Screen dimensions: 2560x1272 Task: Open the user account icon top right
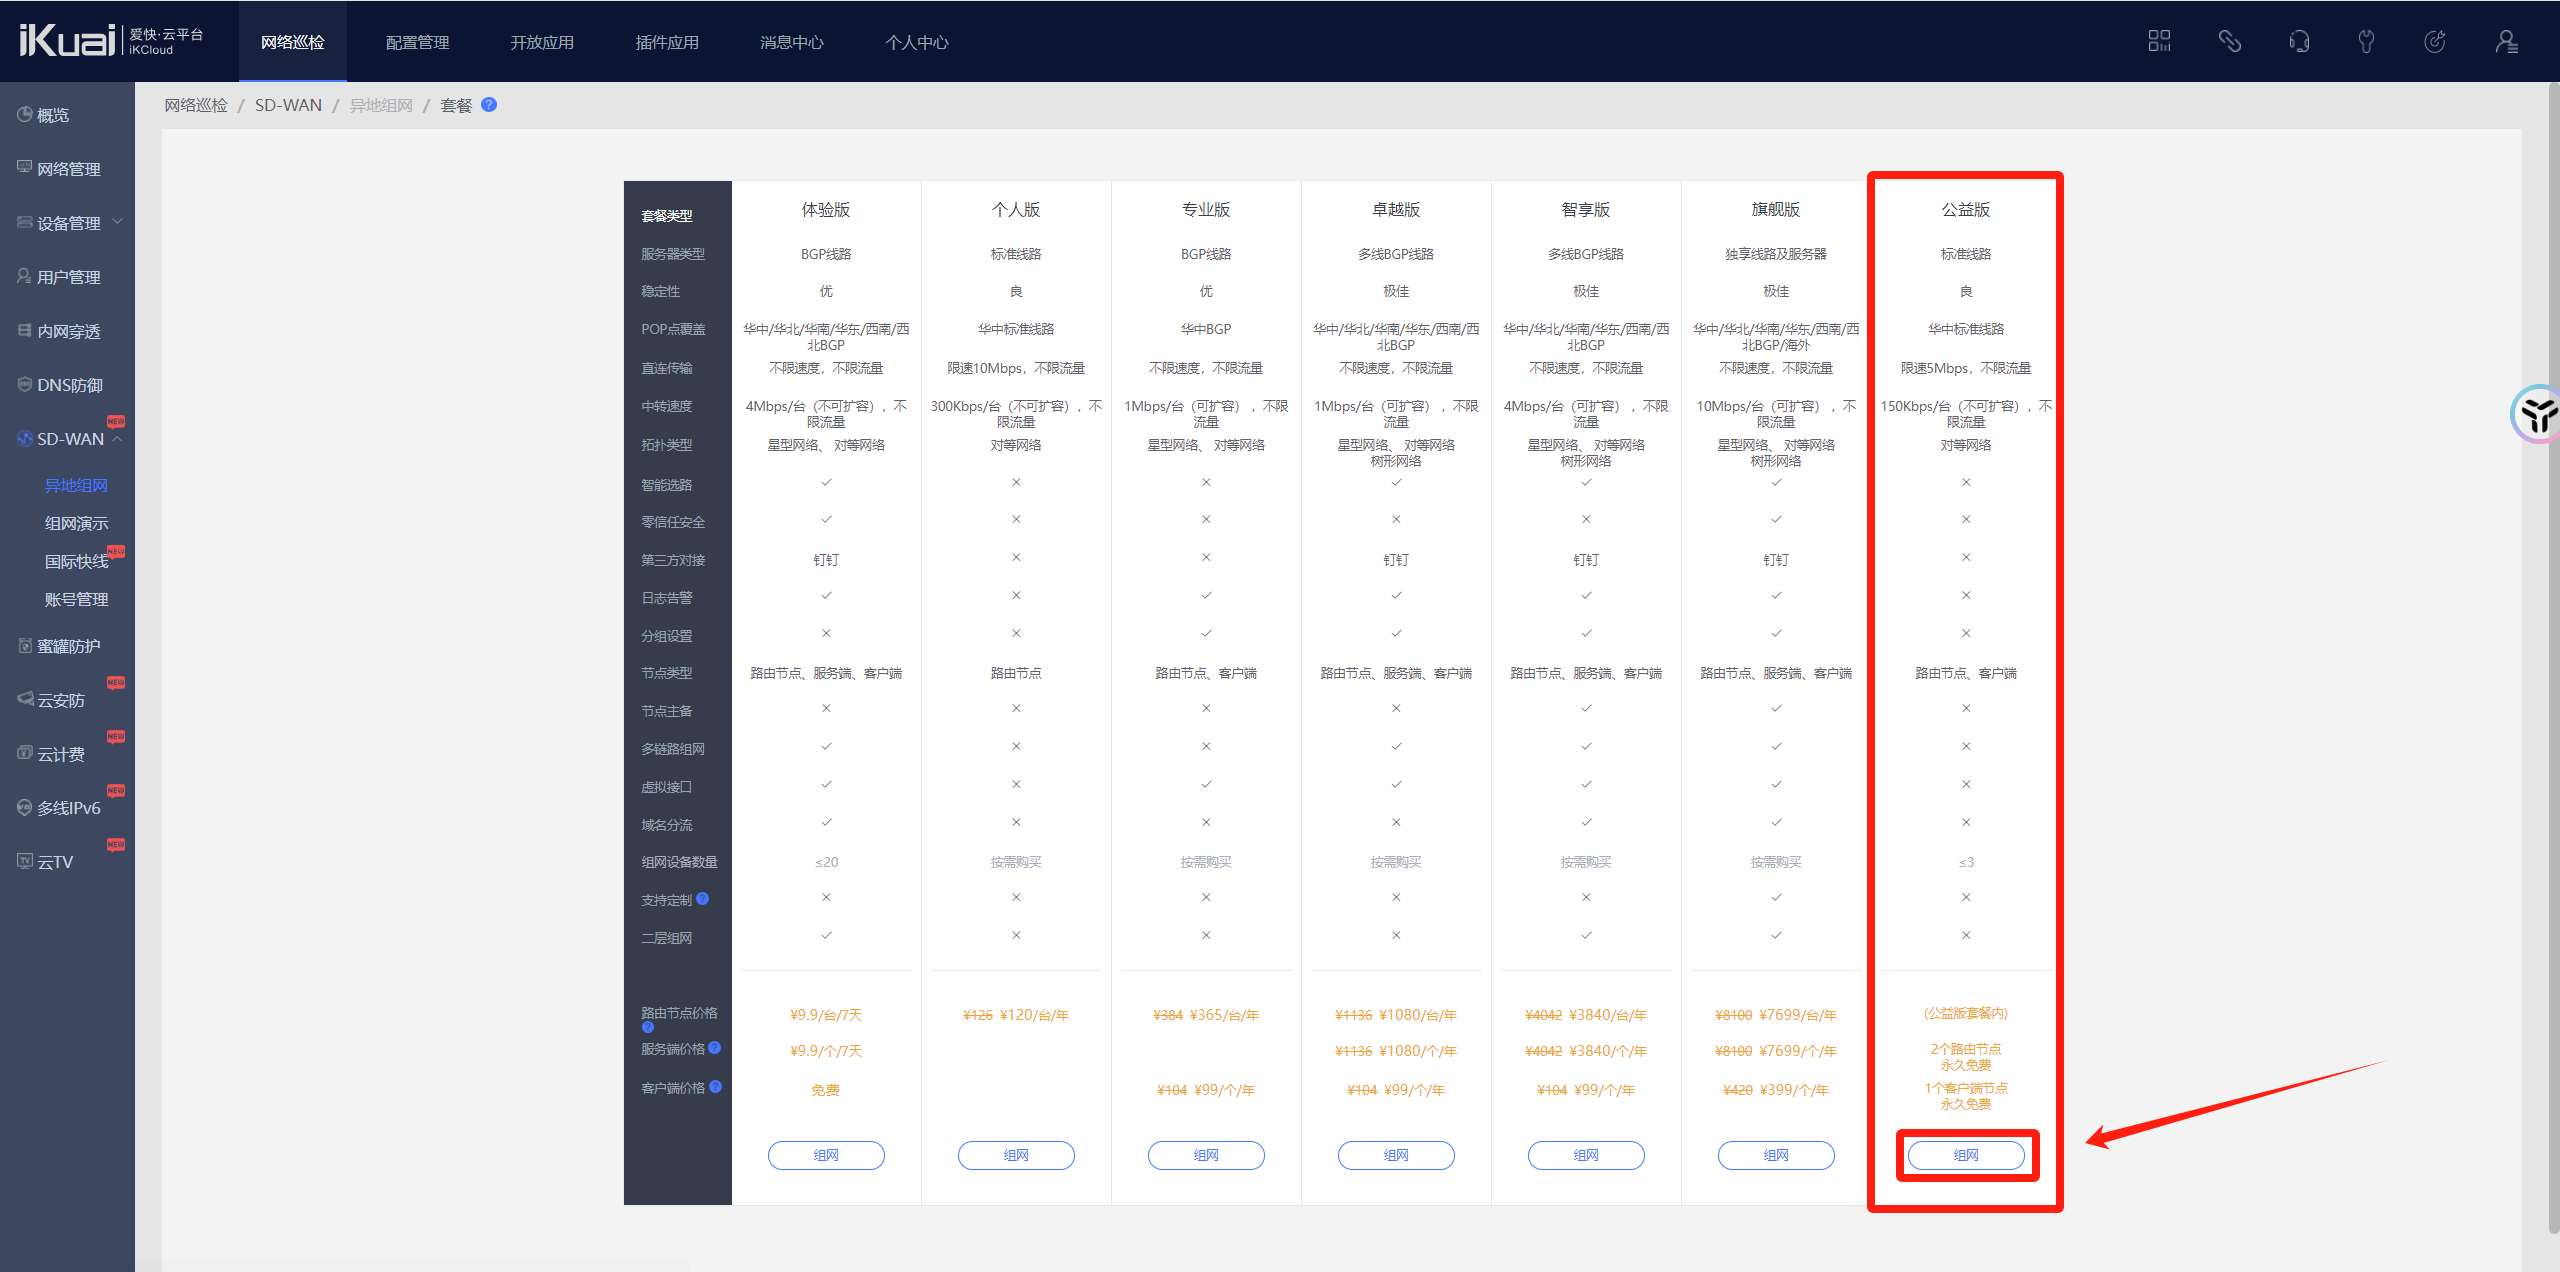point(2505,41)
